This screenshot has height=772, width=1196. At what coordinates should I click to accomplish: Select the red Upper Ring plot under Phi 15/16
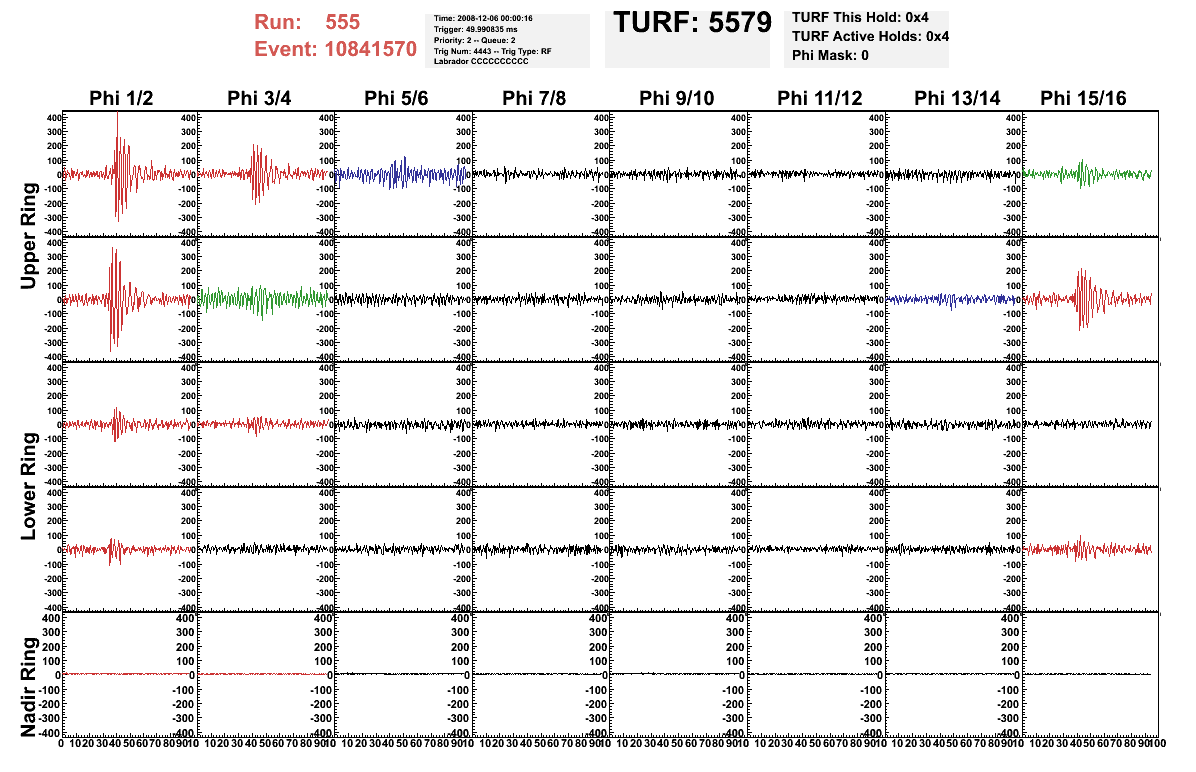pyautogui.click(x=1091, y=299)
